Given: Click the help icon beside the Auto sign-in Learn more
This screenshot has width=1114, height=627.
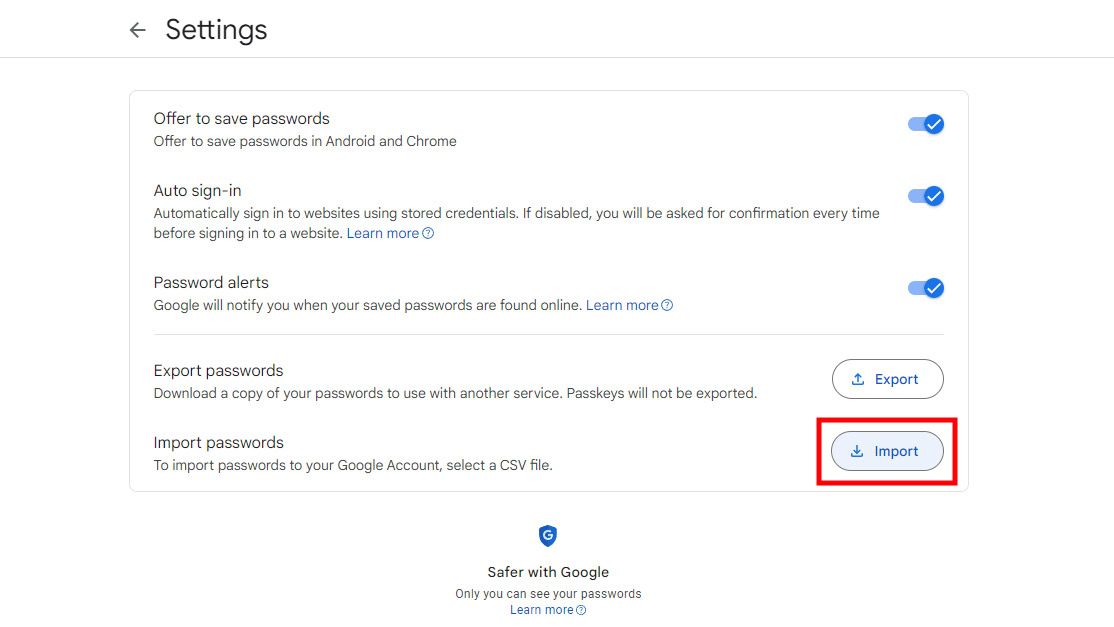Looking at the screenshot, I should pos(428,233).
